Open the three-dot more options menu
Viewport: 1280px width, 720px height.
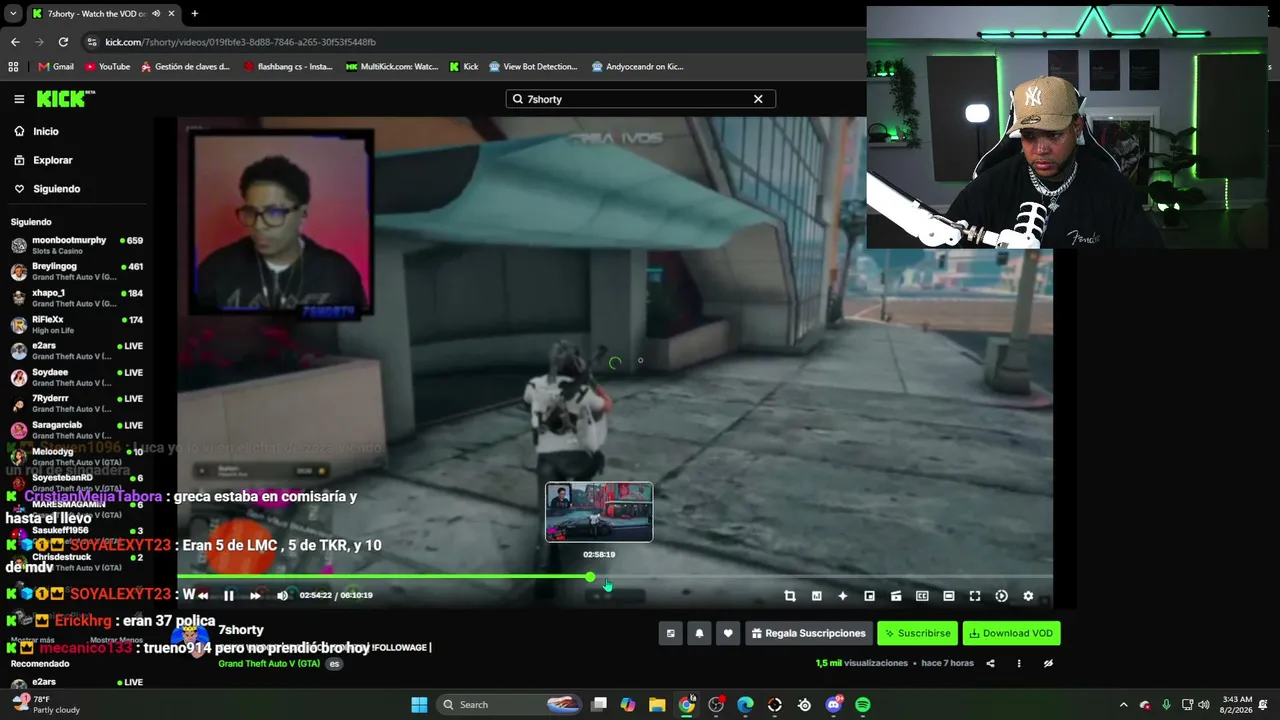1019,663
